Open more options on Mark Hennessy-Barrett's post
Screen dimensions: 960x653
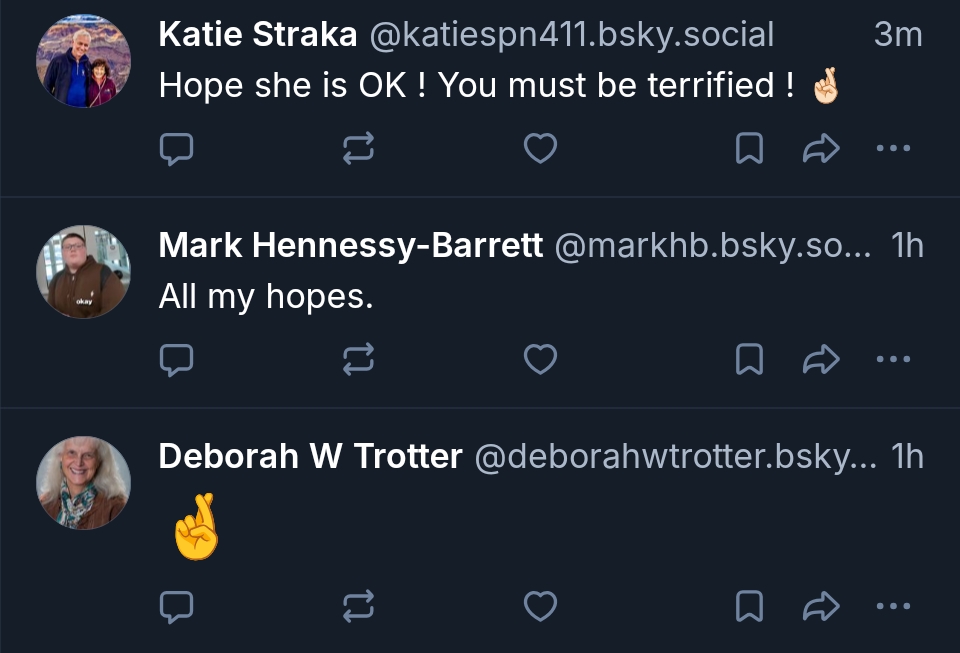(x=892, y=359)
